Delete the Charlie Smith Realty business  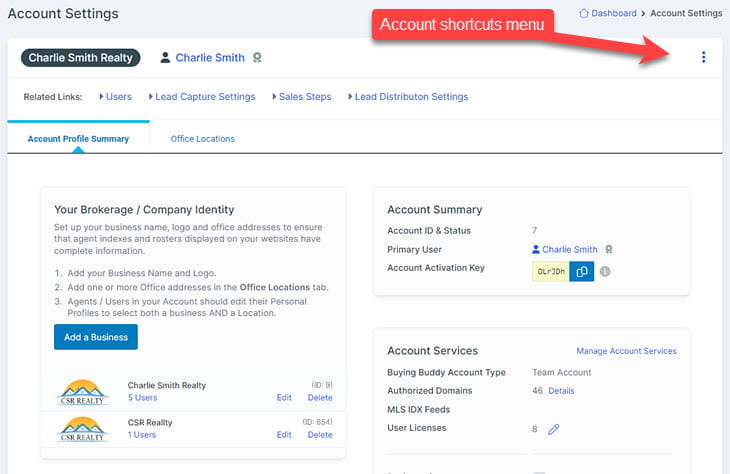coord(320,398)
